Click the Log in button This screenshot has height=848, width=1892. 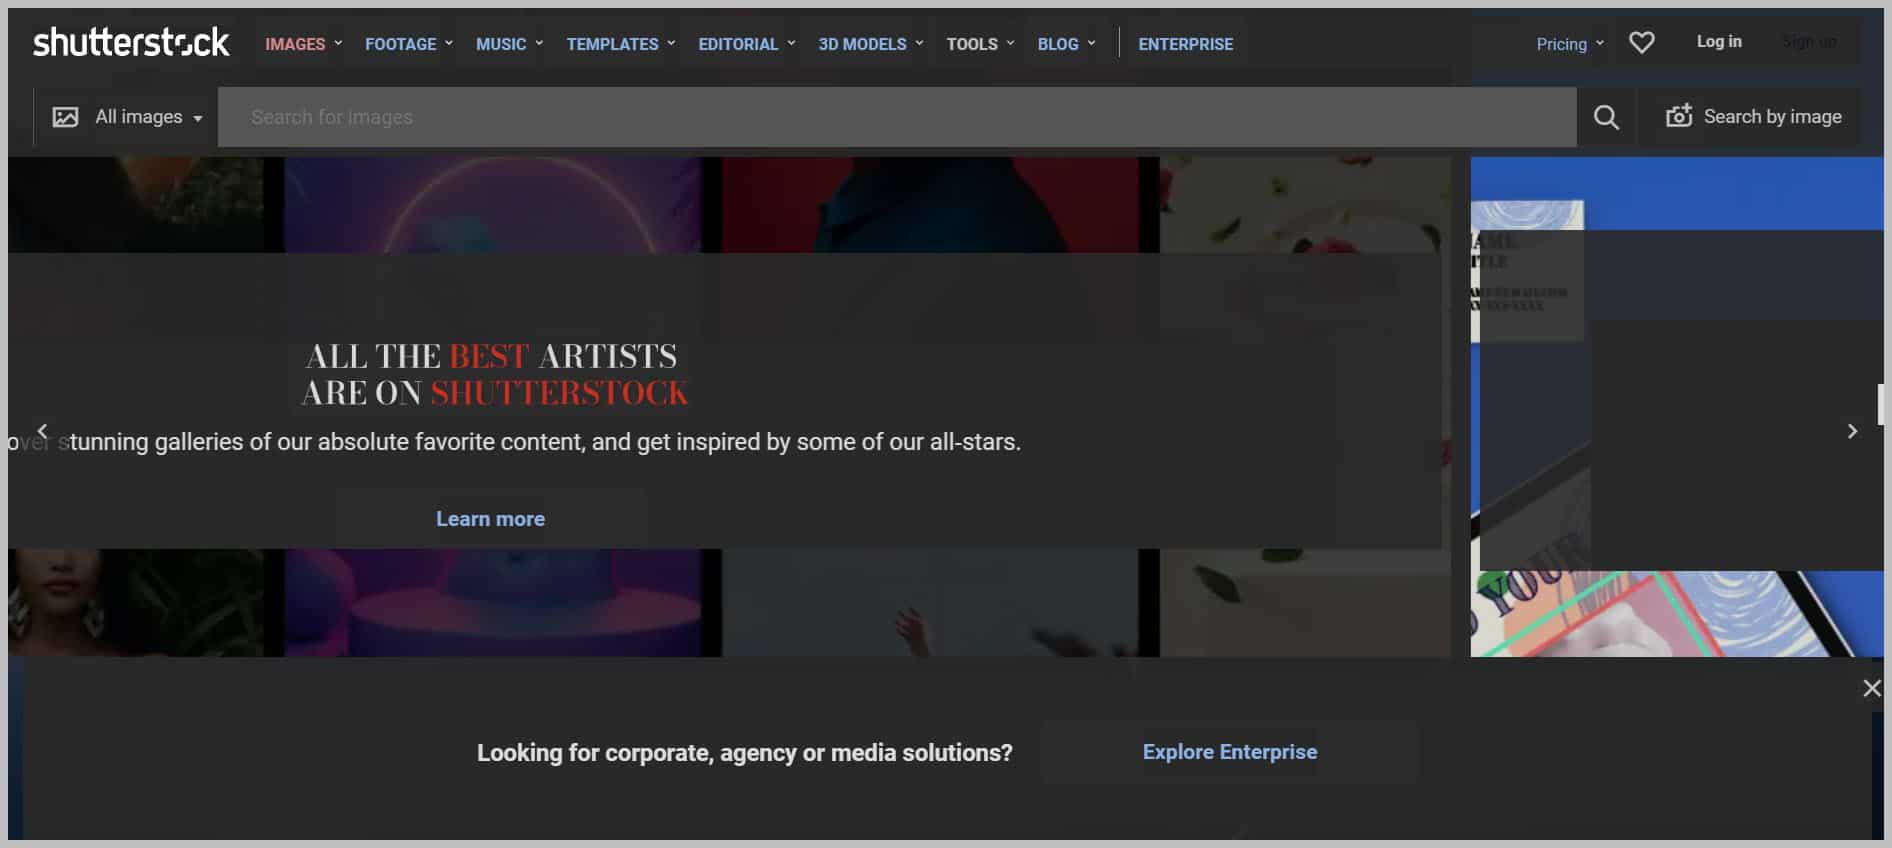pyautogui.click(x=1718, y=42)
